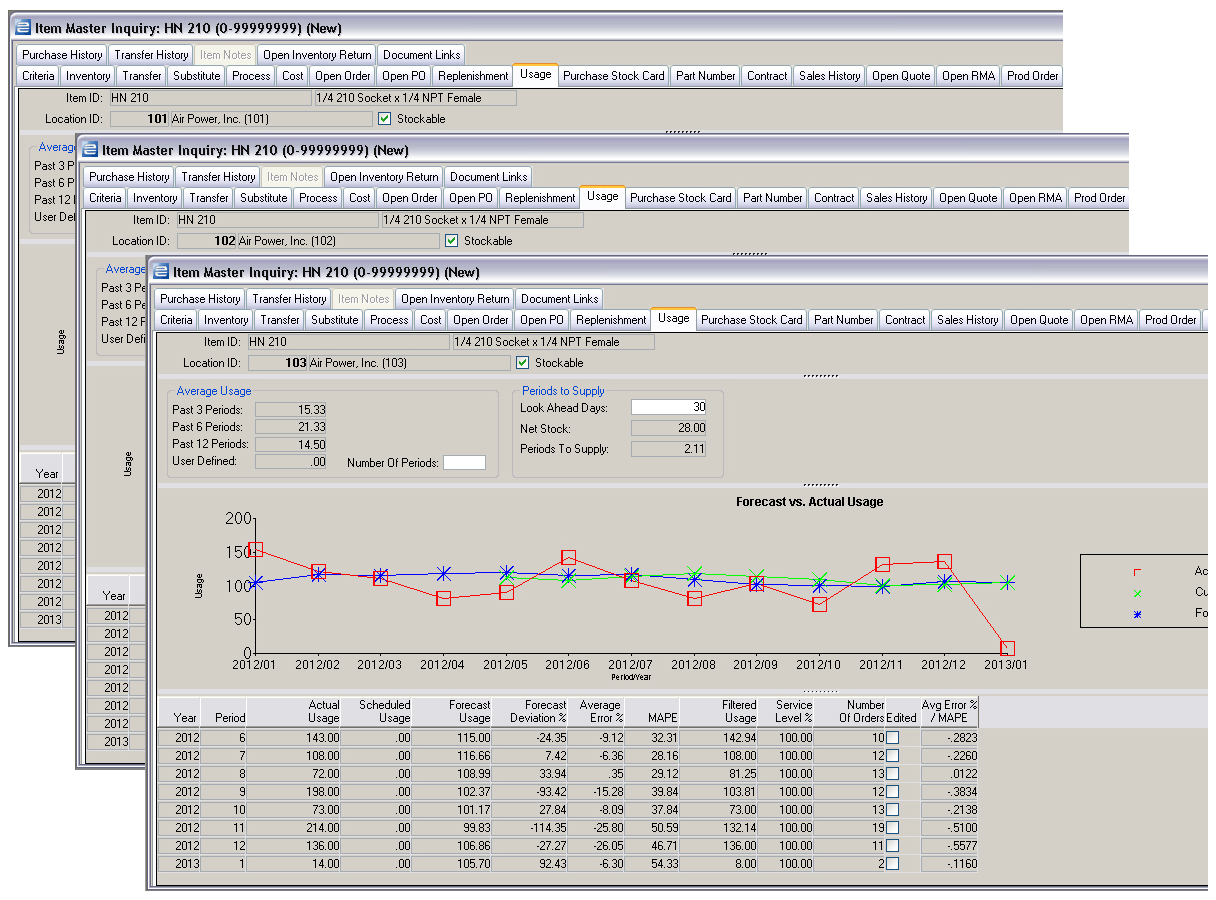Click the red actual usage point at 2013/01
Image resolution: width=1216 pixels, height=900 pixels.
click(1007, 649)
